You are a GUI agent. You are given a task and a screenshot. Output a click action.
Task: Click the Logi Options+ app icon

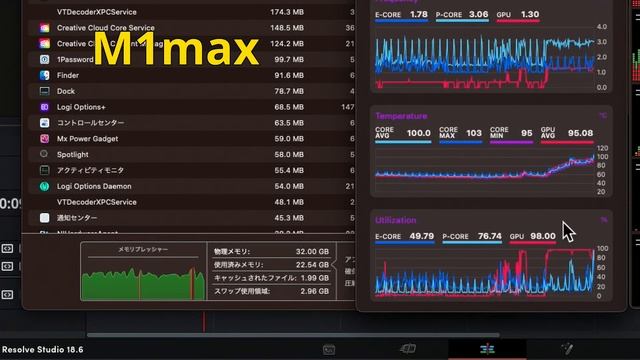(x=44, y=107)
